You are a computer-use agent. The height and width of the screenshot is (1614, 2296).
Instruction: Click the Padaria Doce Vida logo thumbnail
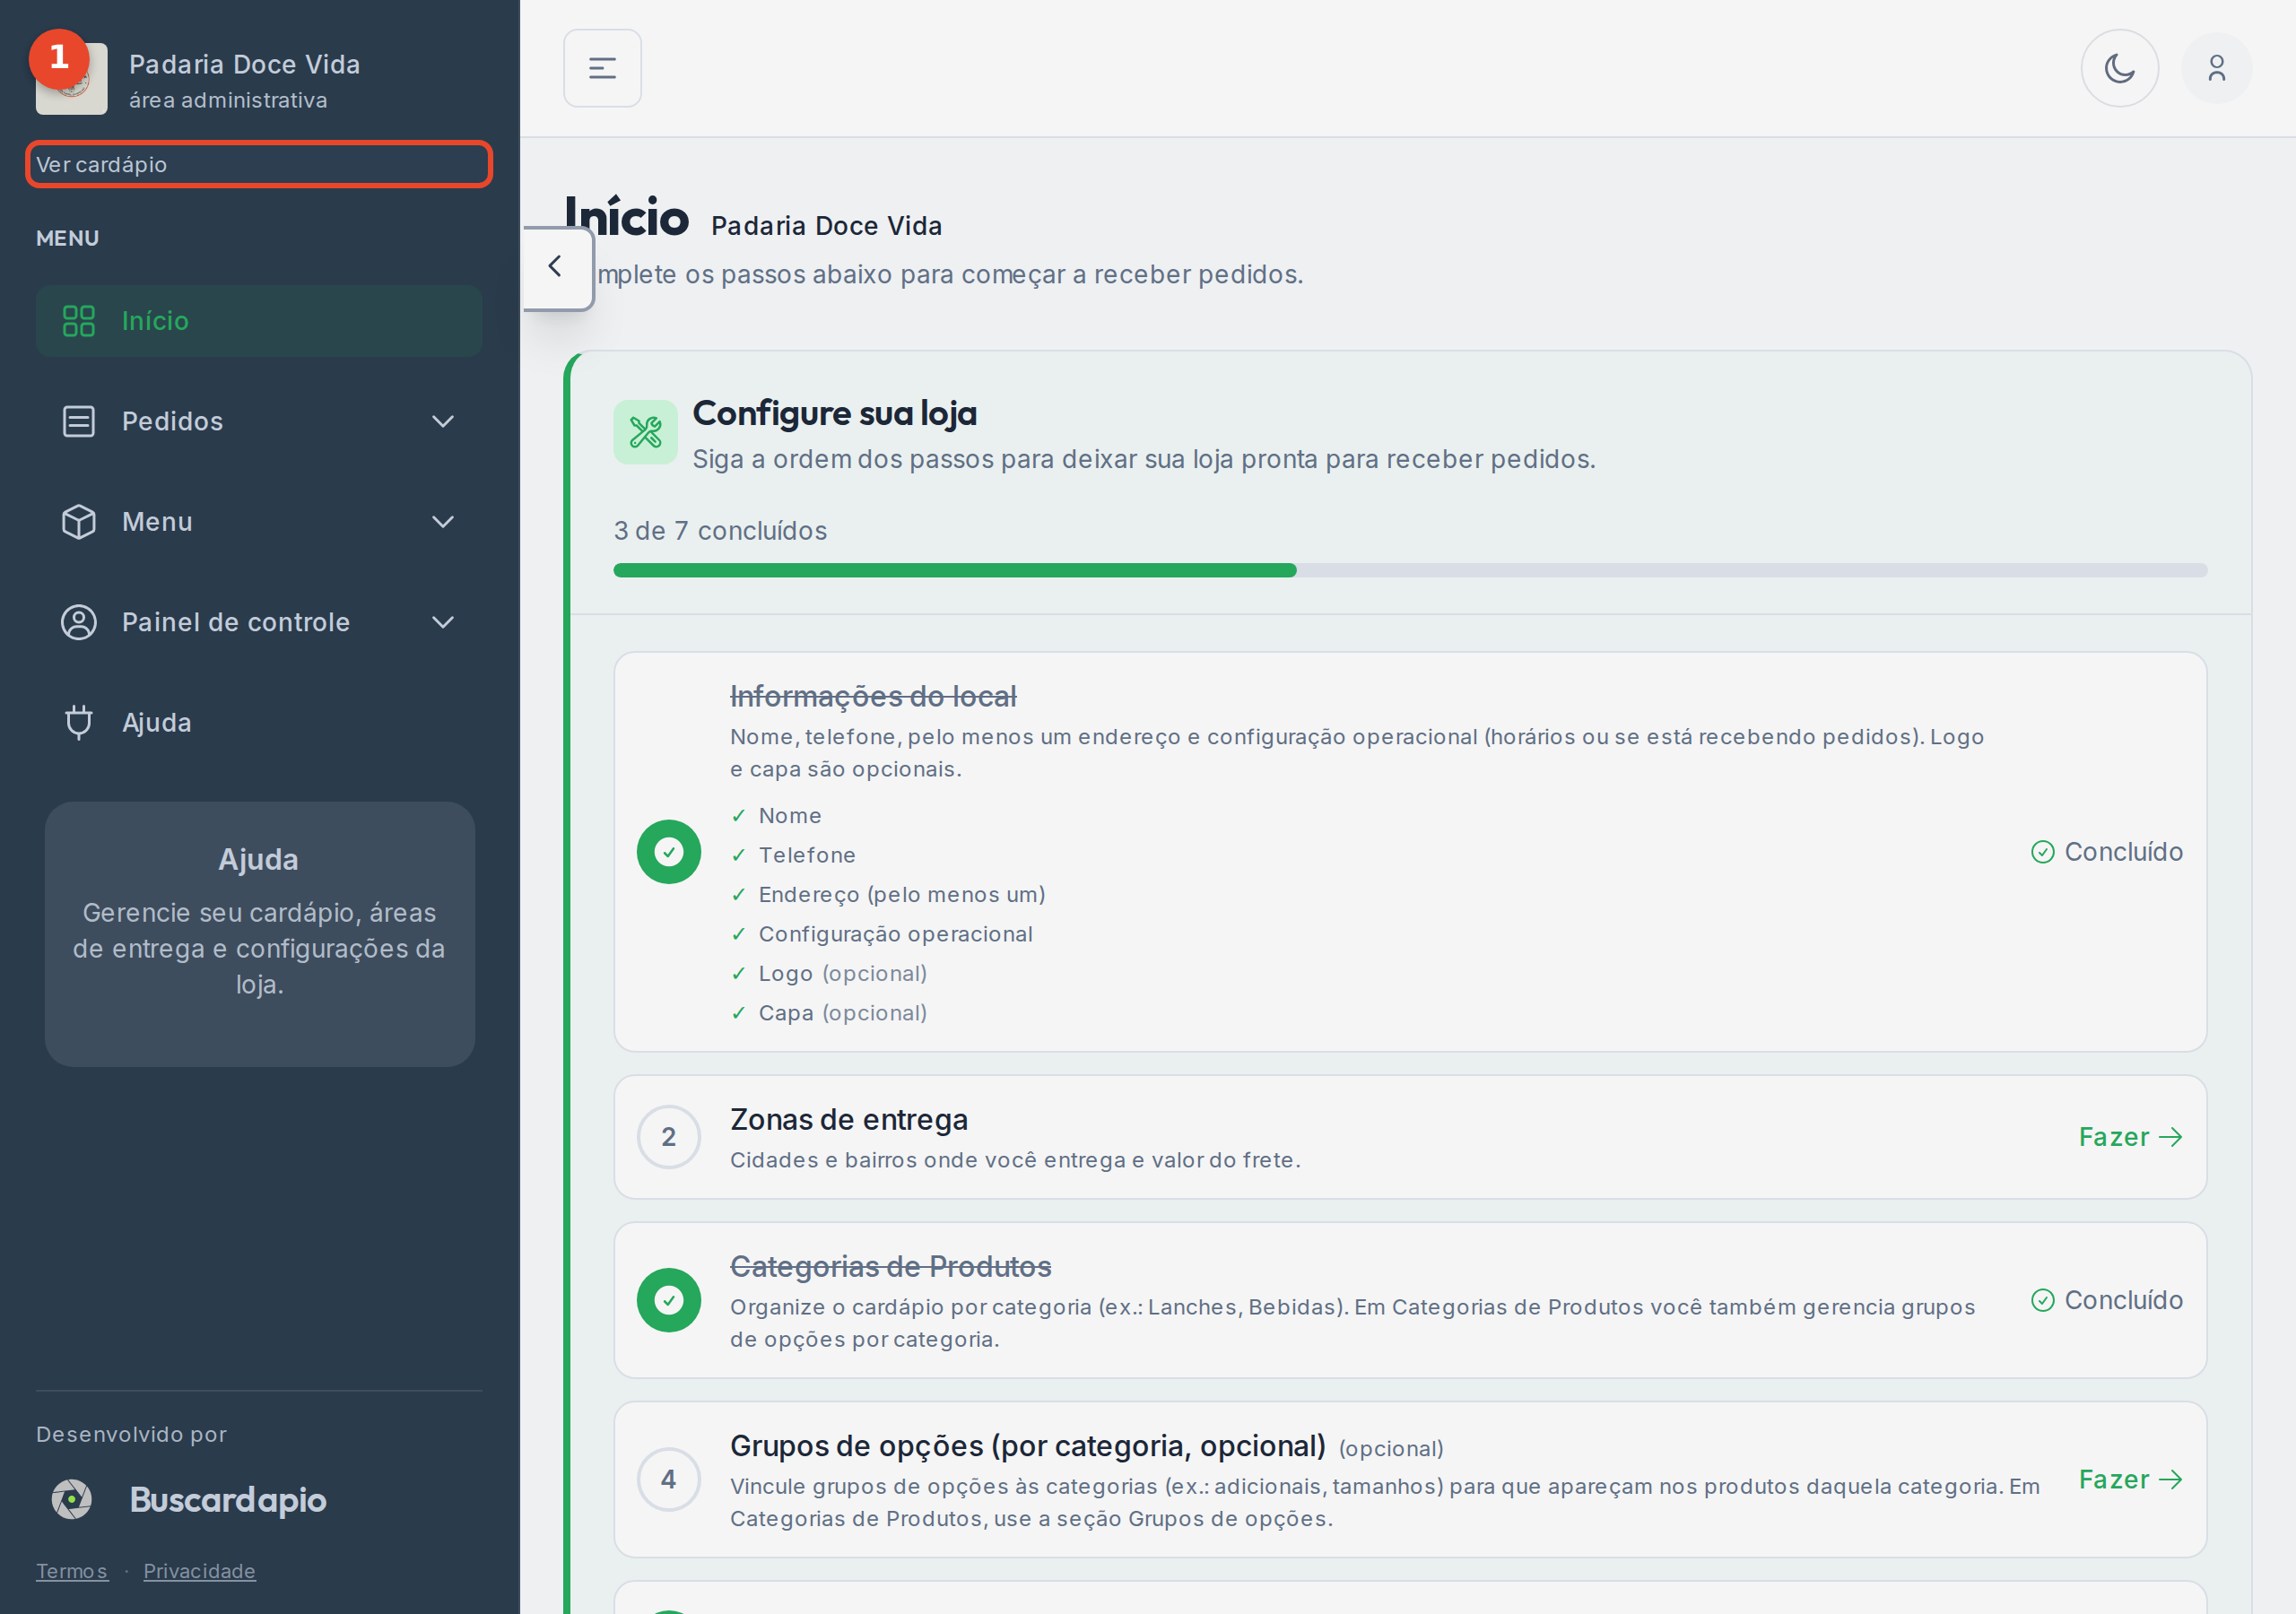point(71,79)
